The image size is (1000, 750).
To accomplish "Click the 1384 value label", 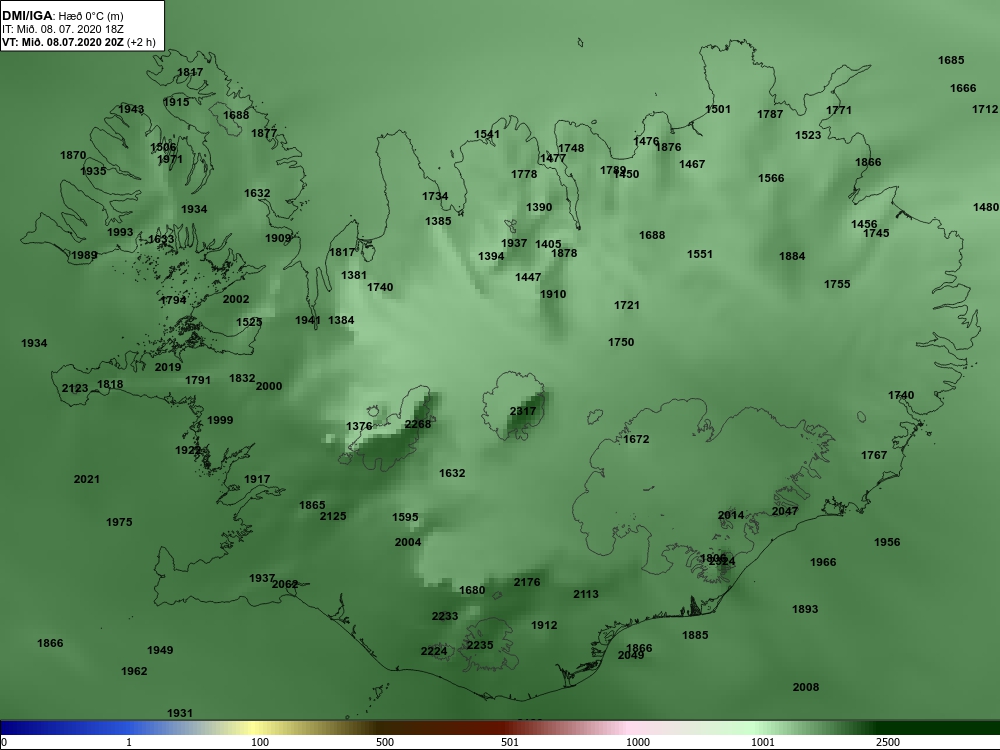I will (x=341, y=320).
